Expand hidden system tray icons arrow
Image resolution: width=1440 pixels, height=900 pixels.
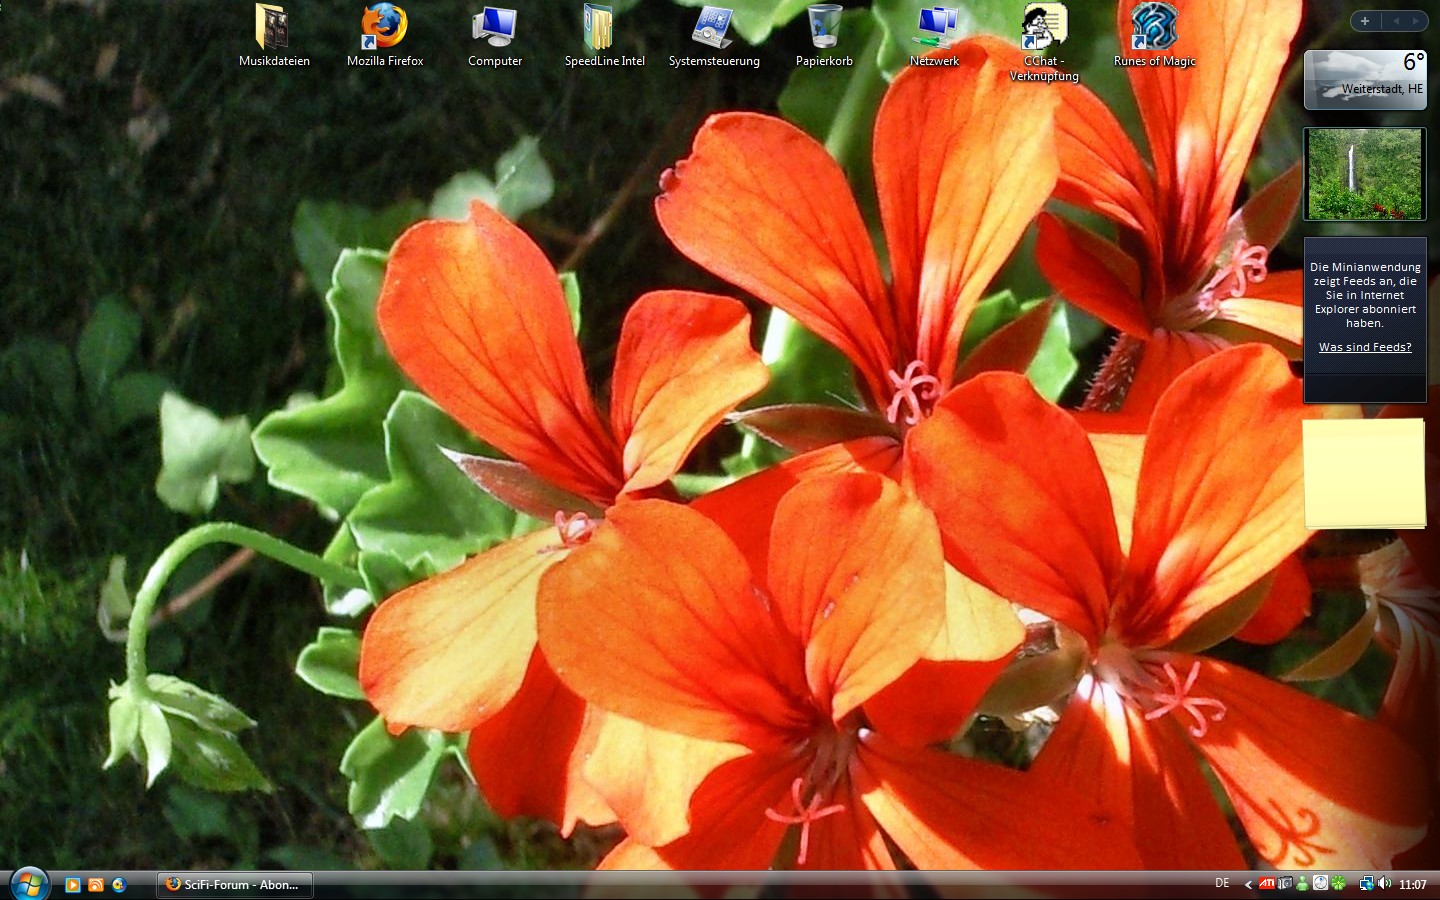1248,884
